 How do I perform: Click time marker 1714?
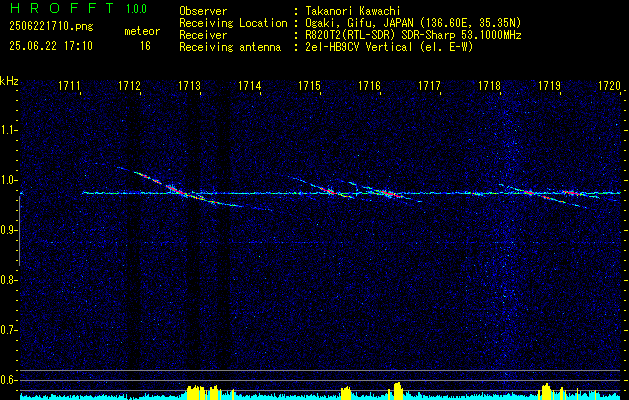[250, 86]
